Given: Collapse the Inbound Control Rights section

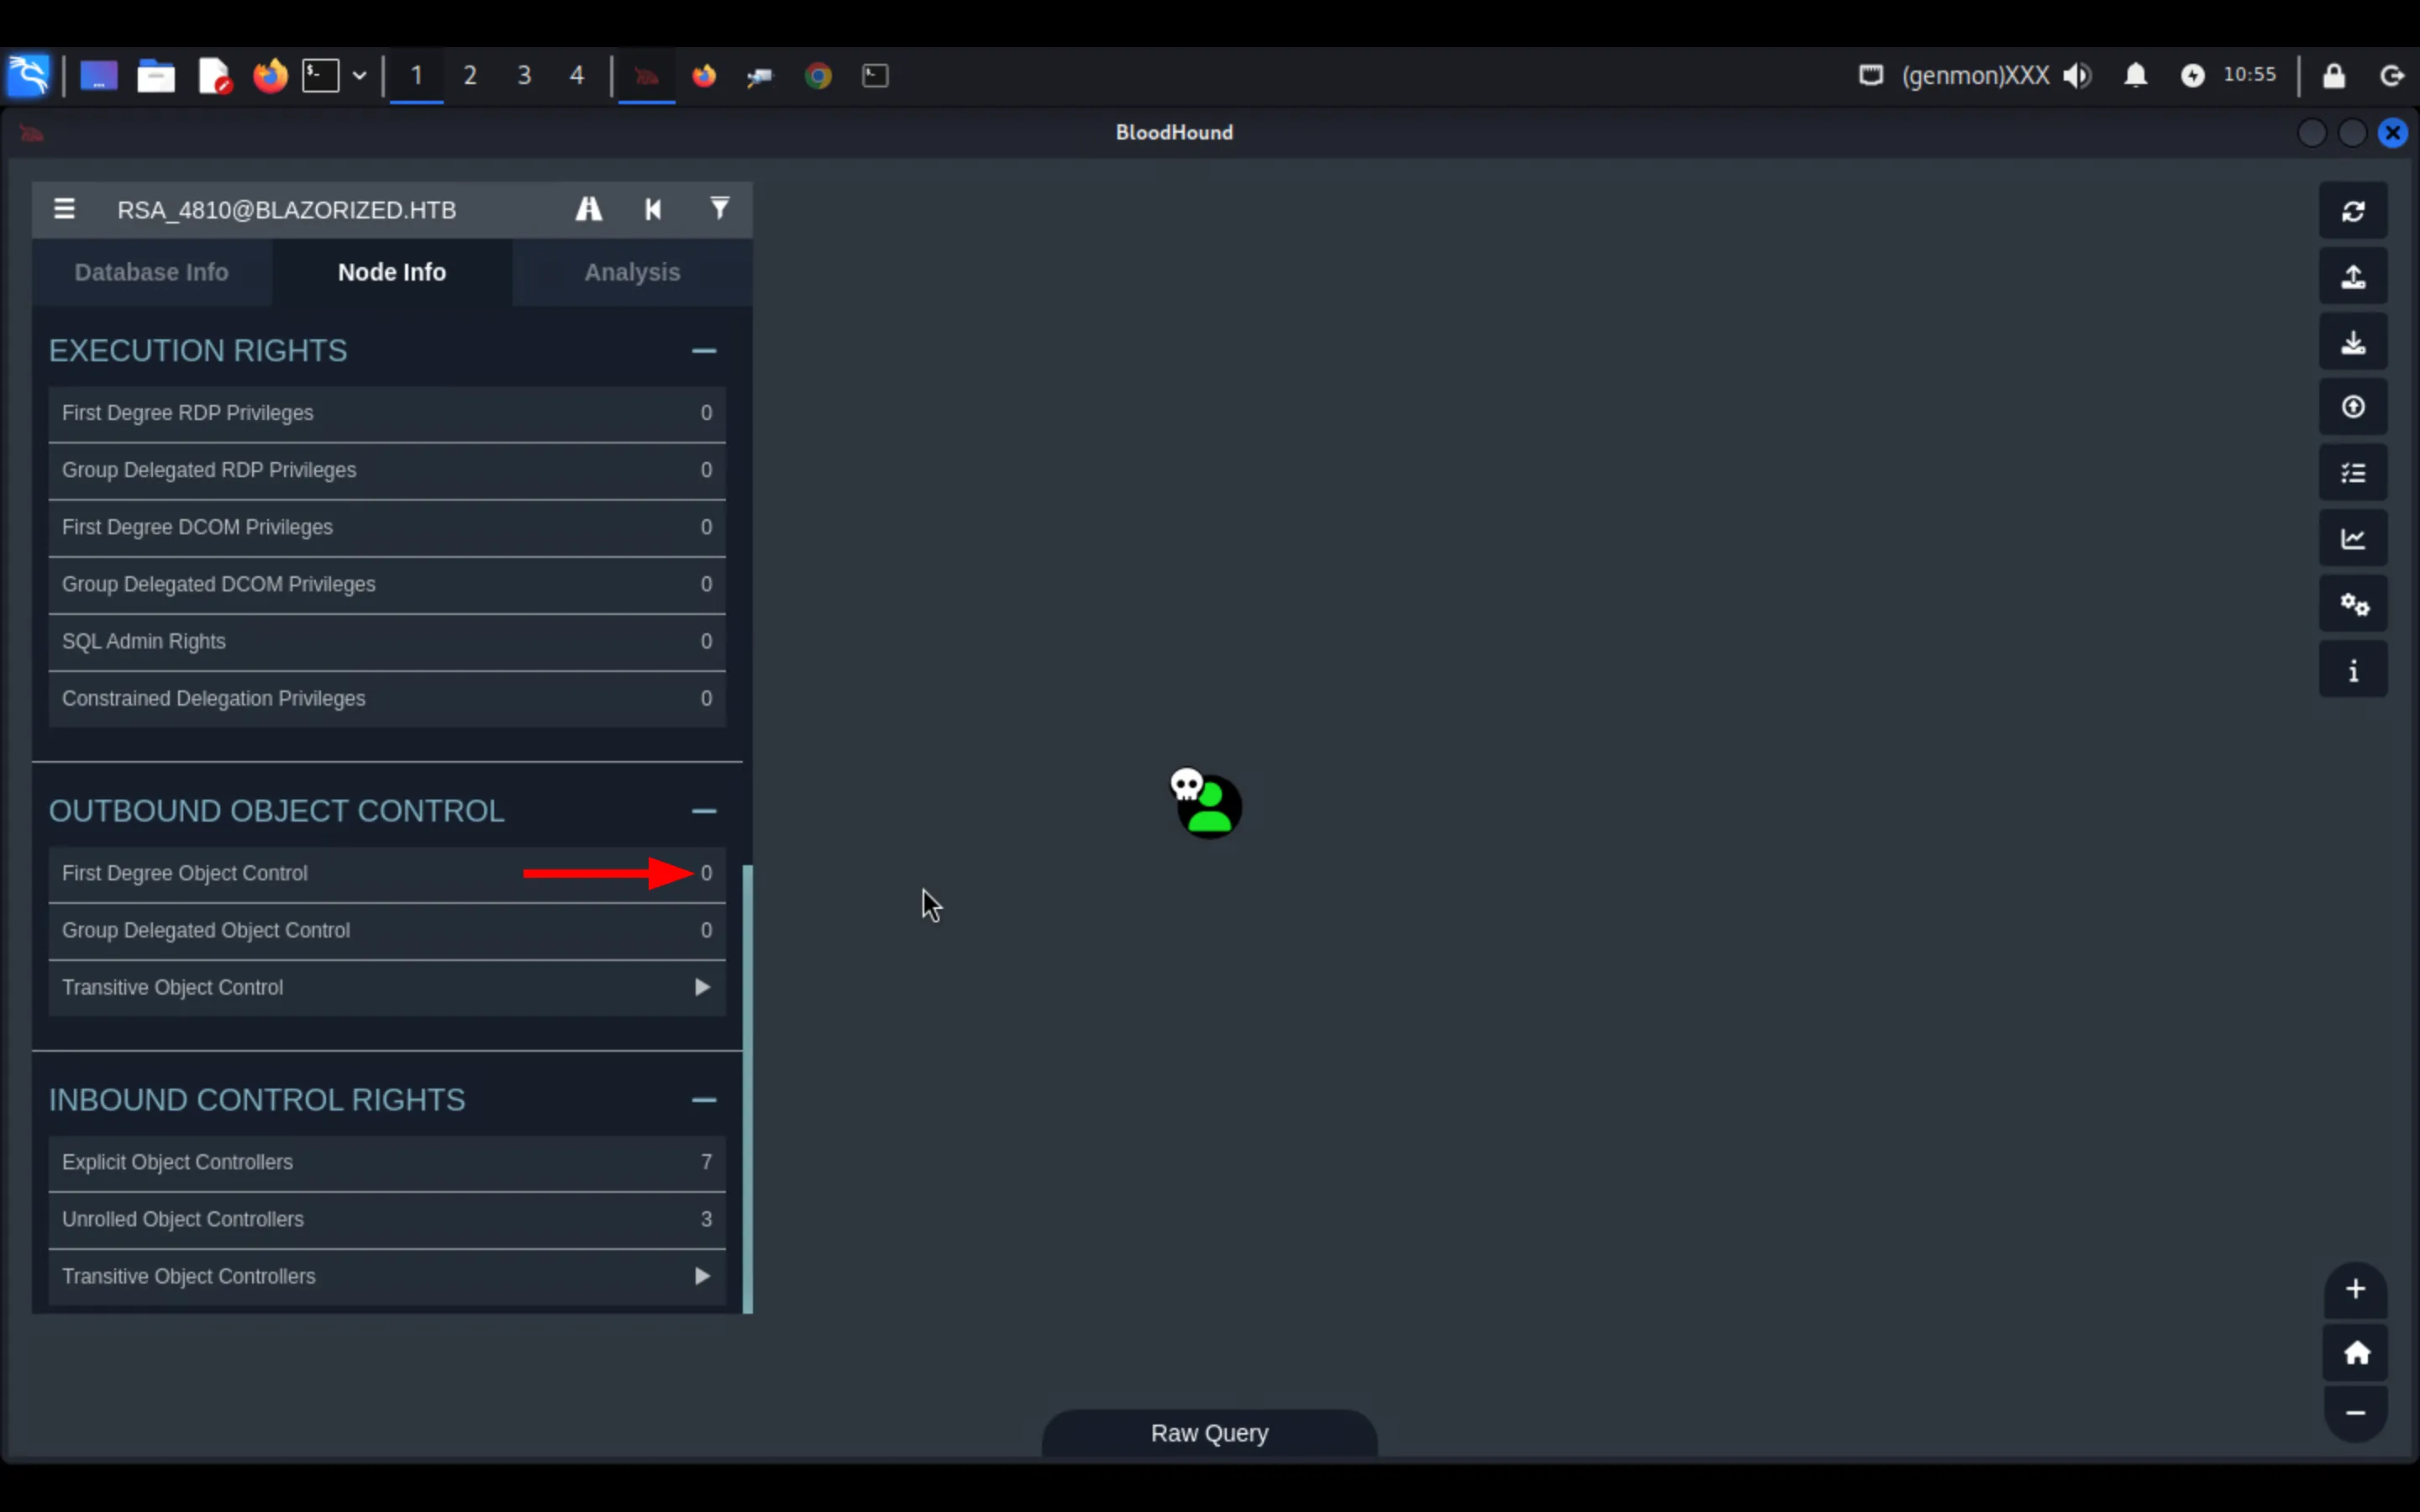Looking at the screenshot, I should (704, 1100).
